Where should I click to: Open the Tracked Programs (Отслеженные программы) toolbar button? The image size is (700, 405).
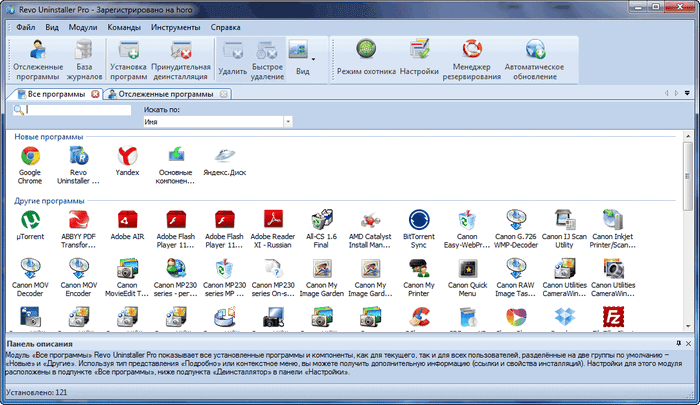(x=38, y=60)
